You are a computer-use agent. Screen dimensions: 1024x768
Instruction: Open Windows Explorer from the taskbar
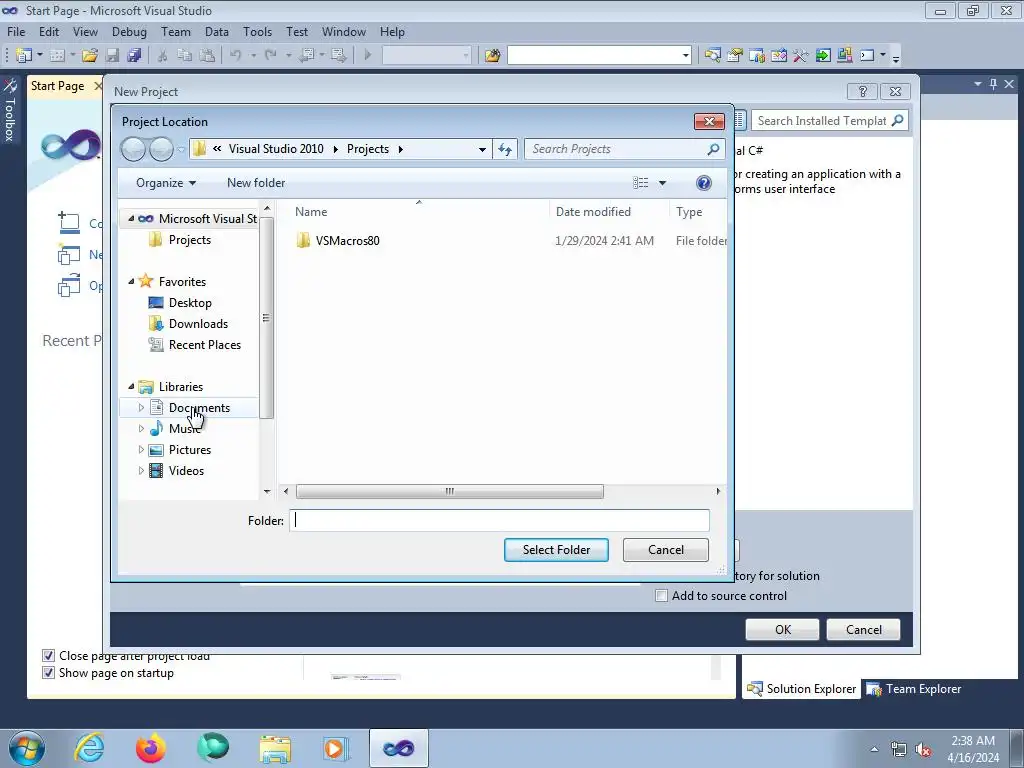point(275,748)
